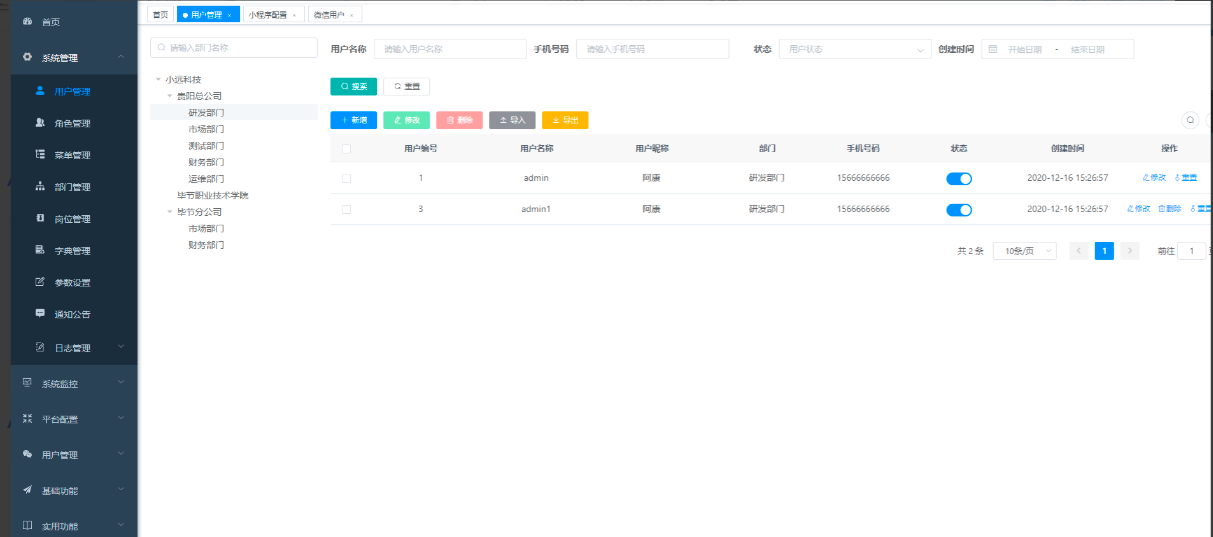The height and width of the screenshot is (537, 1213).
Task: Expand the 日志管理 submenu chevron
Action: (x=121, y=347)
